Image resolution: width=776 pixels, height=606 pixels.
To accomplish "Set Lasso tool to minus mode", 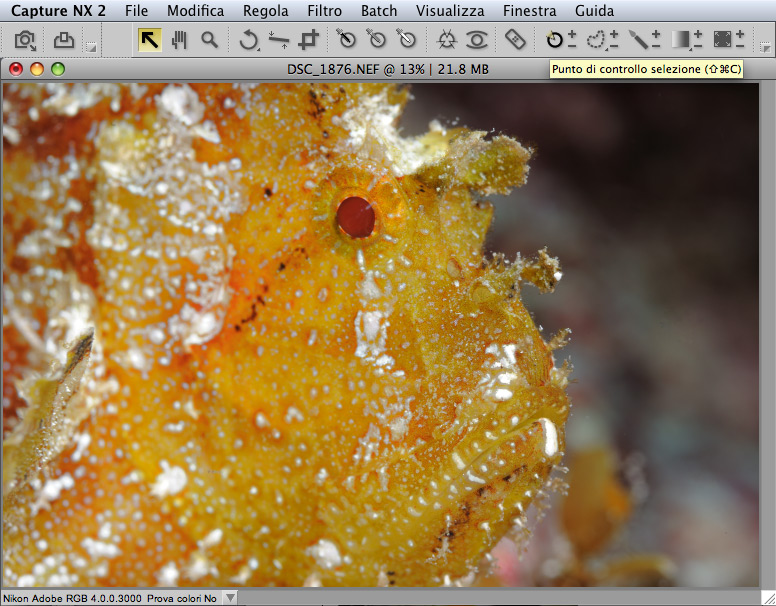I will [614, 46].
